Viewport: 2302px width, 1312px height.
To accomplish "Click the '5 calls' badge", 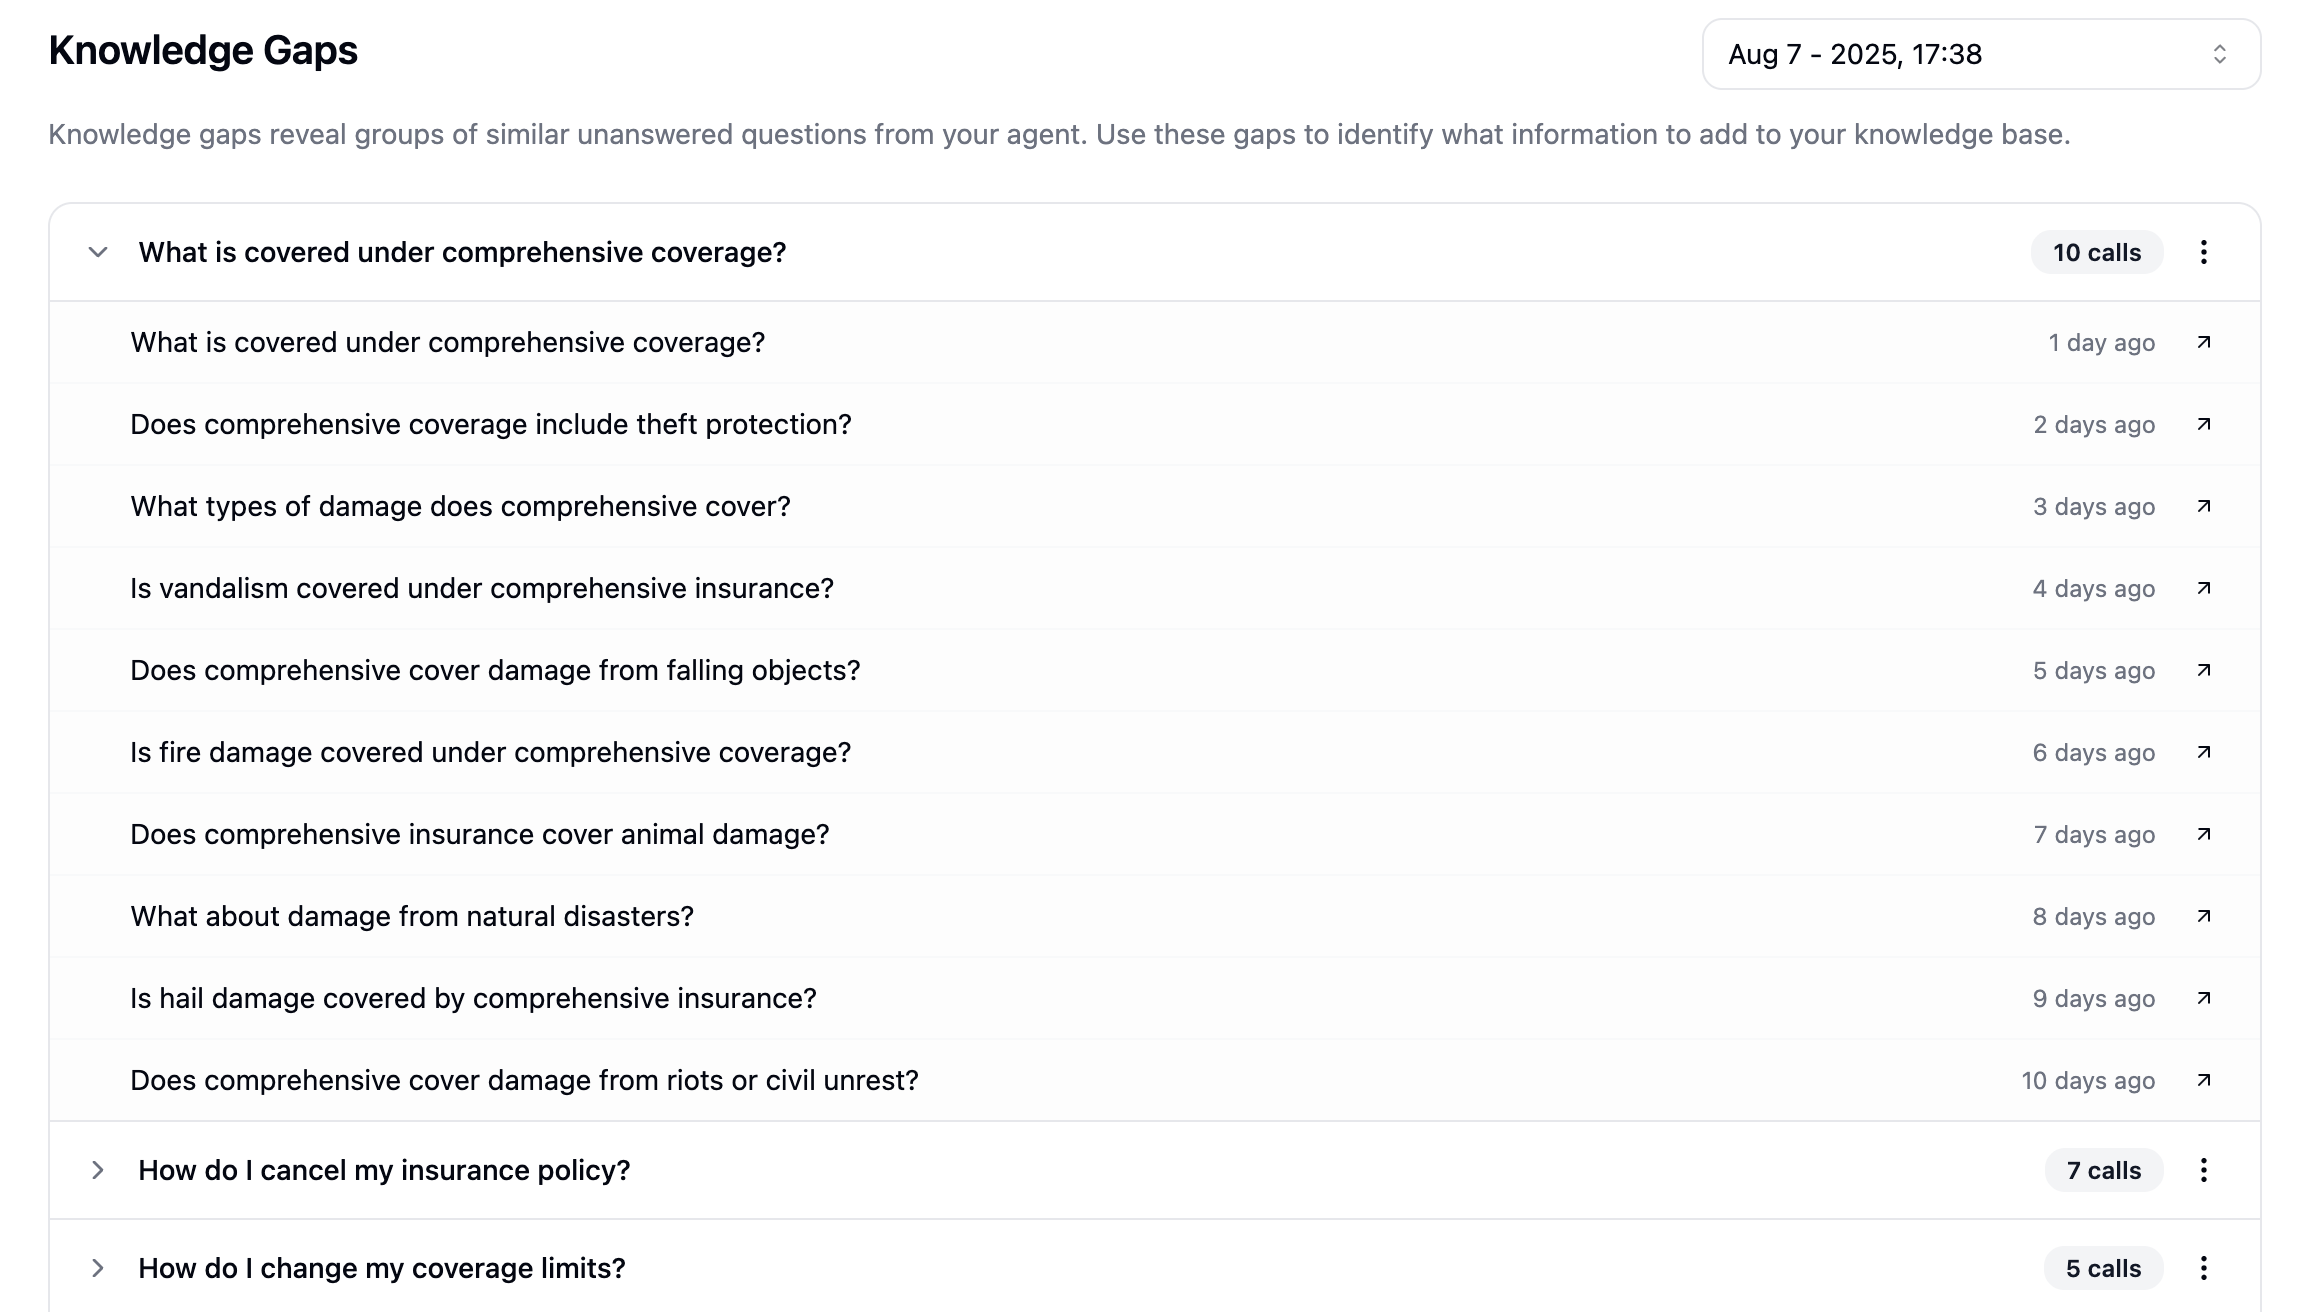I will (2103, 1269).
